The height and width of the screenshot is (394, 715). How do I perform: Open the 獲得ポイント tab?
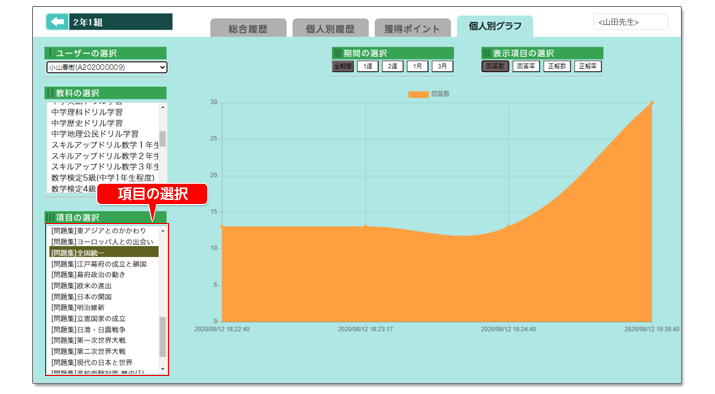tap(412, 28)
